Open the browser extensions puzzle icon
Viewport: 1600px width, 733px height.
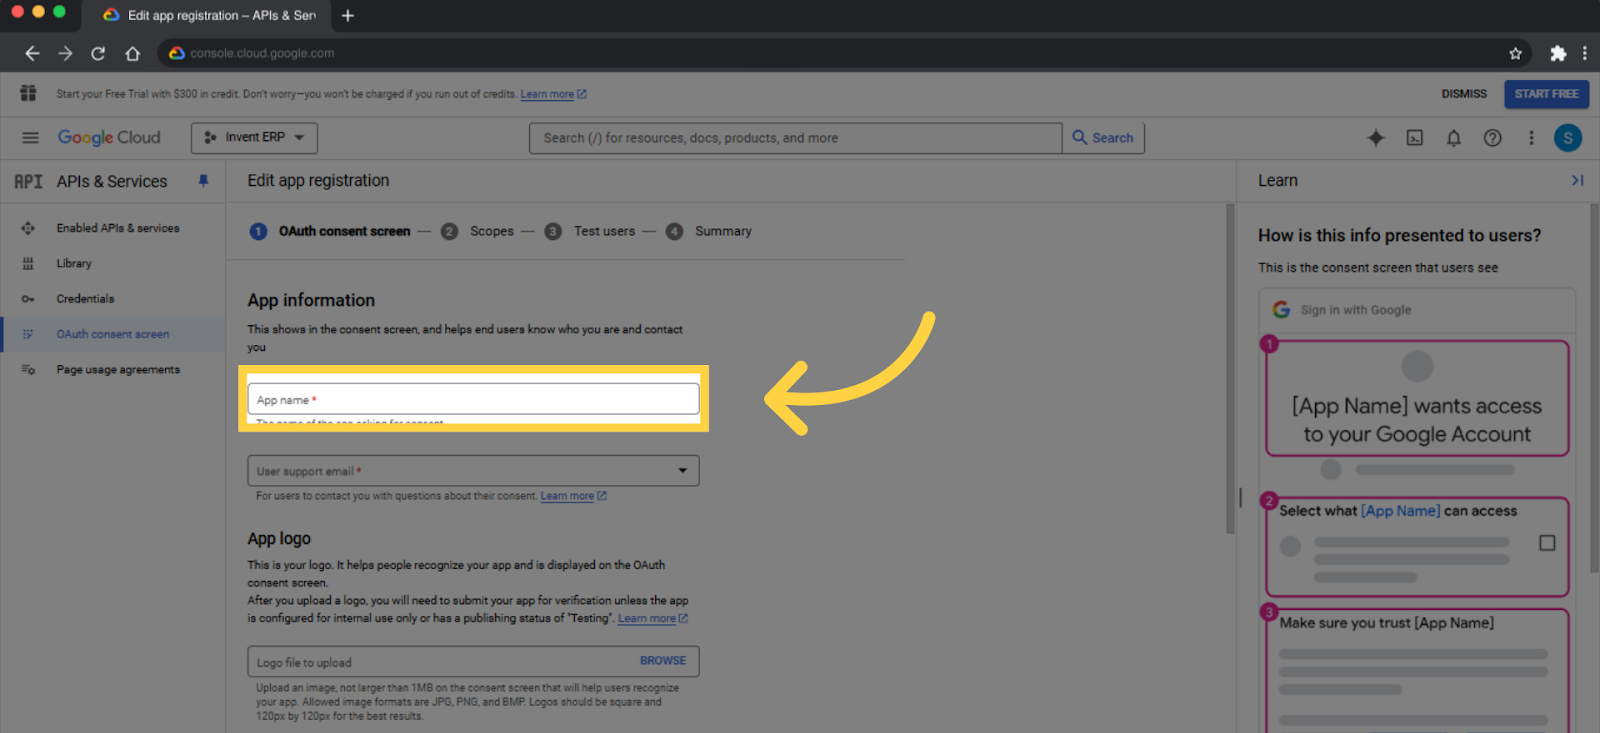pos(1558,53)
